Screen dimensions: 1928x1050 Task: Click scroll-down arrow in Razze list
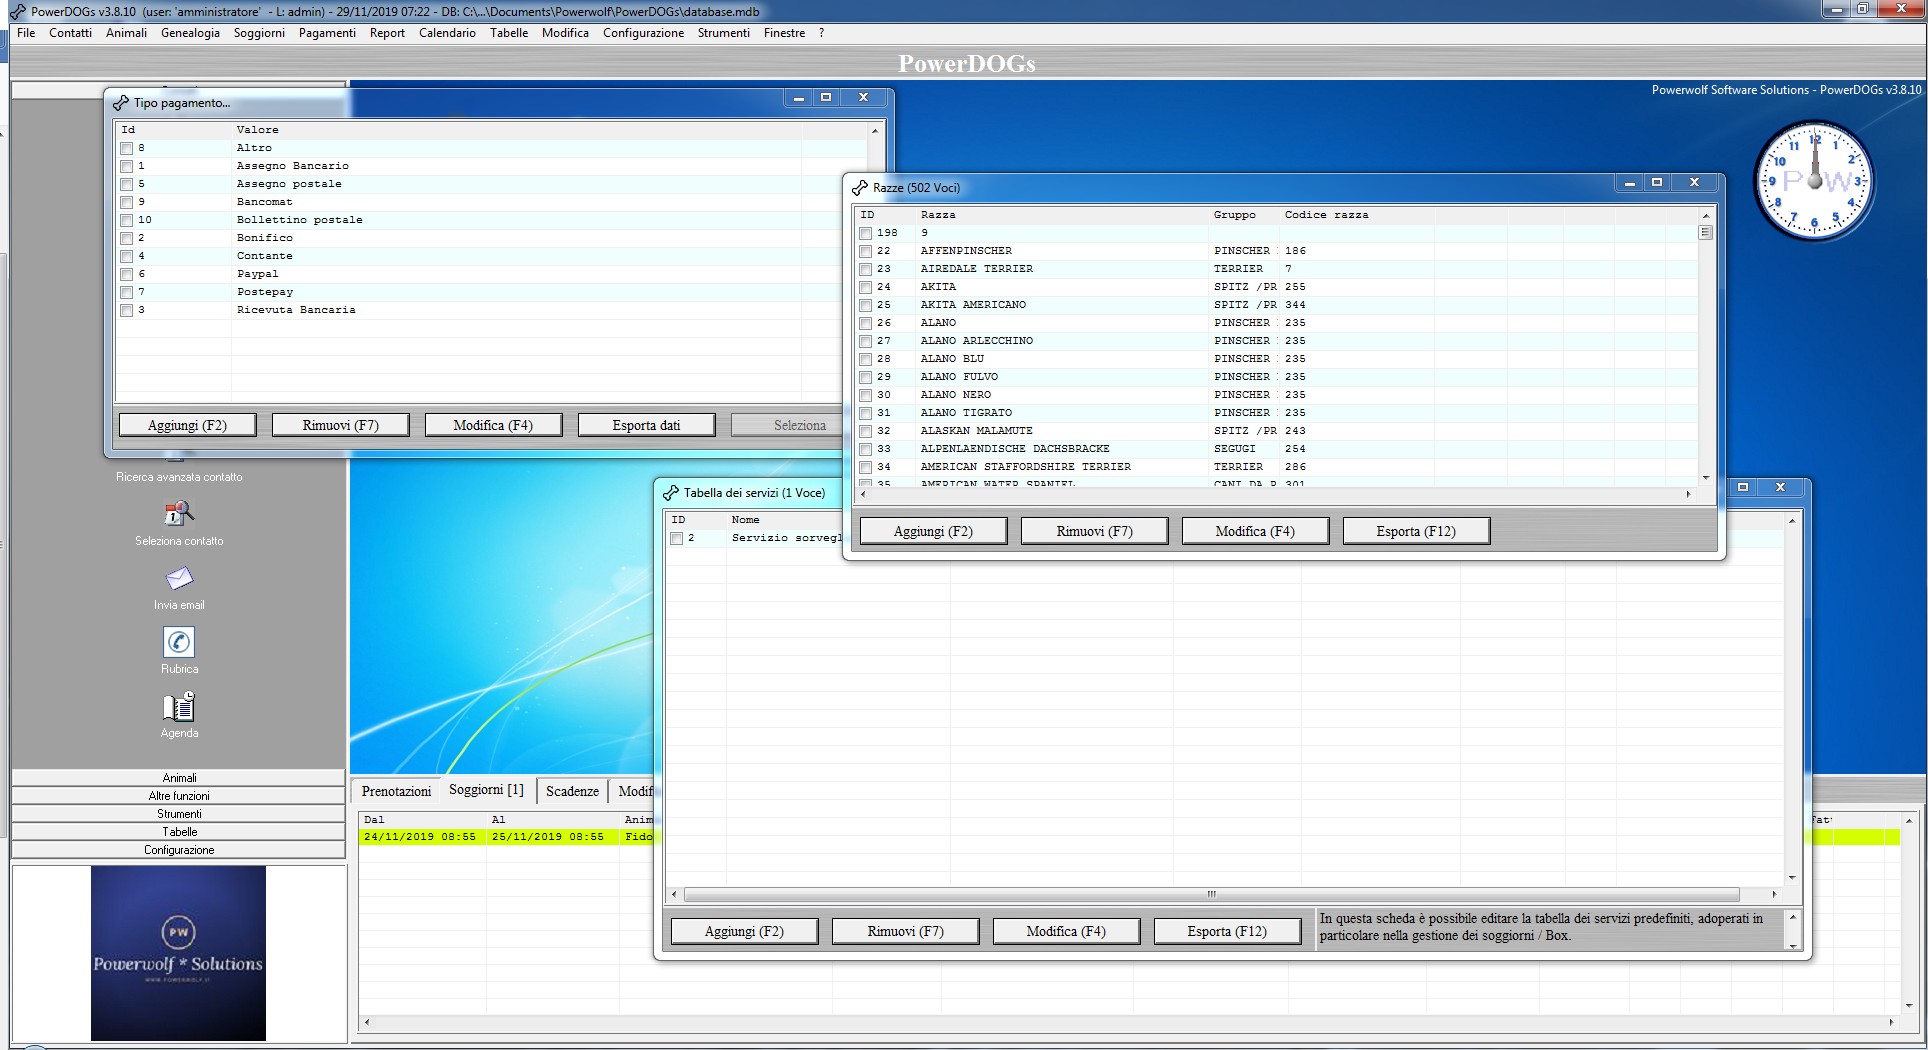pos(1705,478)
